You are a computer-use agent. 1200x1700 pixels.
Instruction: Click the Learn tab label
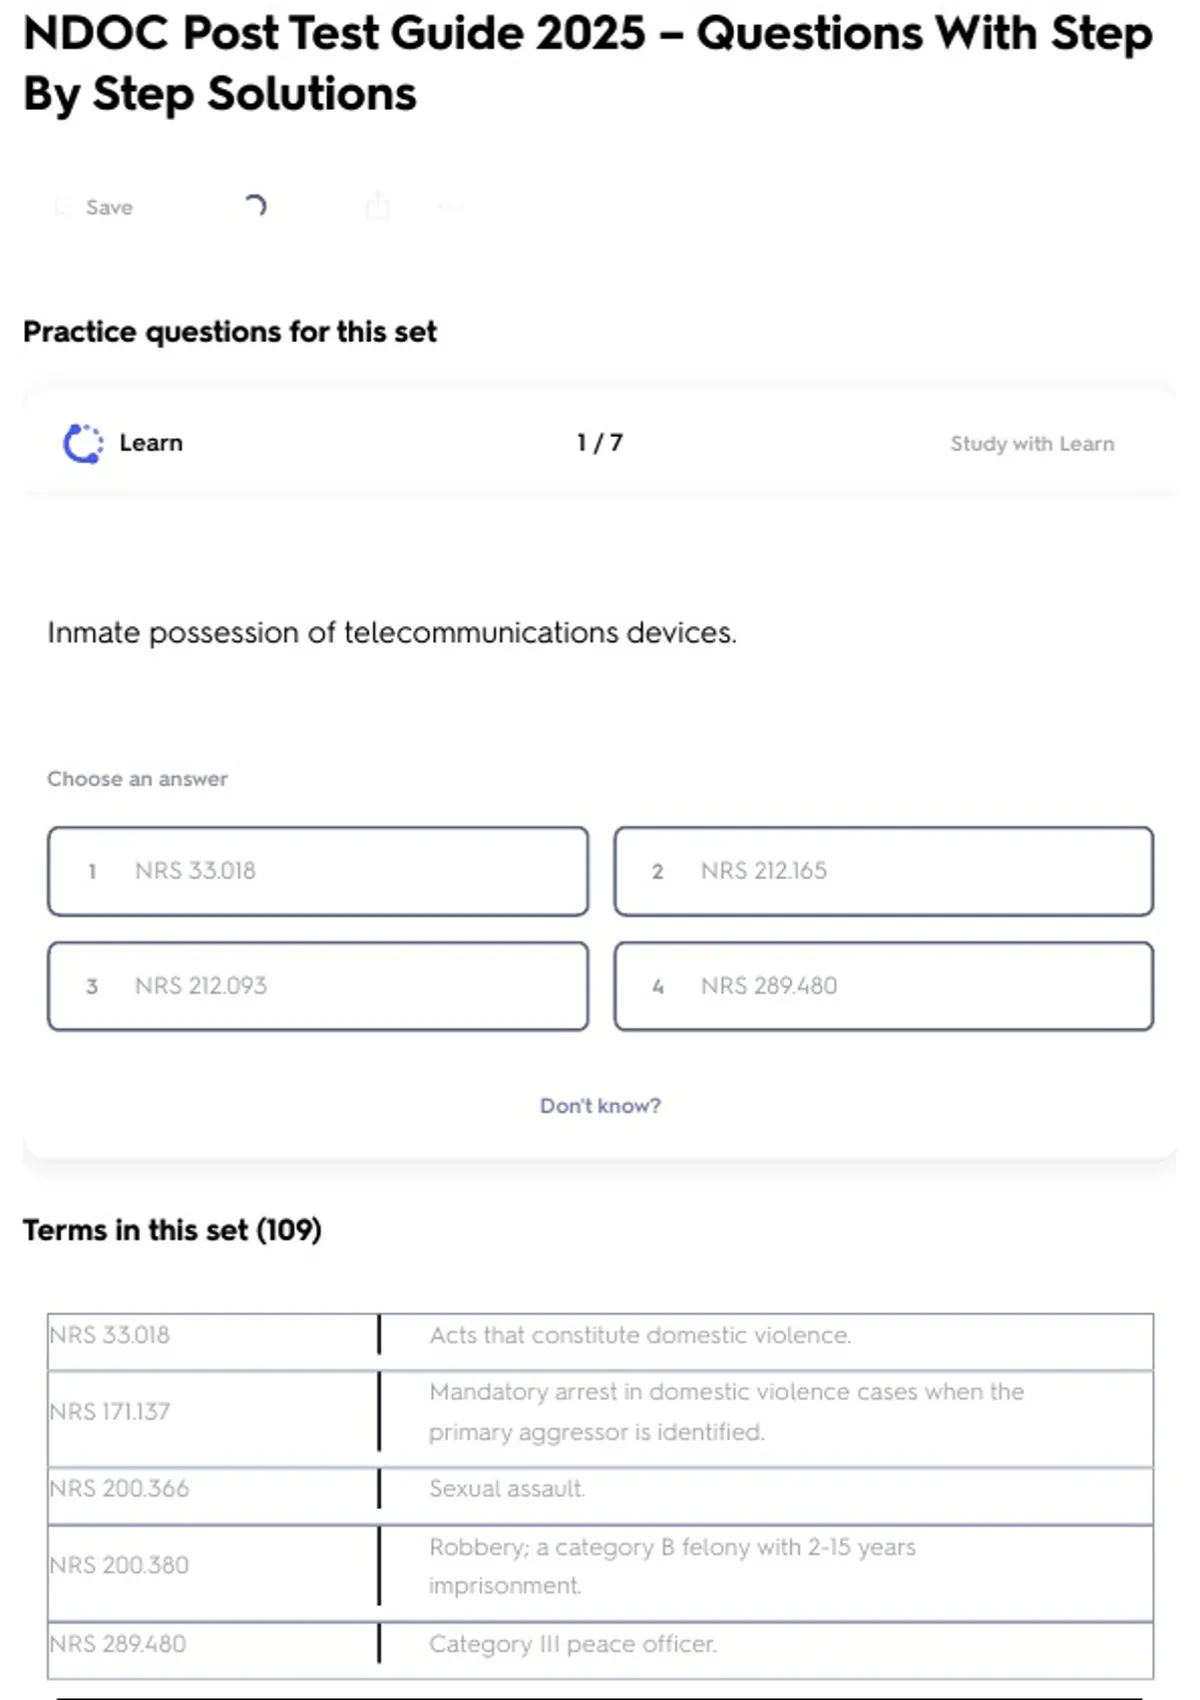tap(151, 443)
